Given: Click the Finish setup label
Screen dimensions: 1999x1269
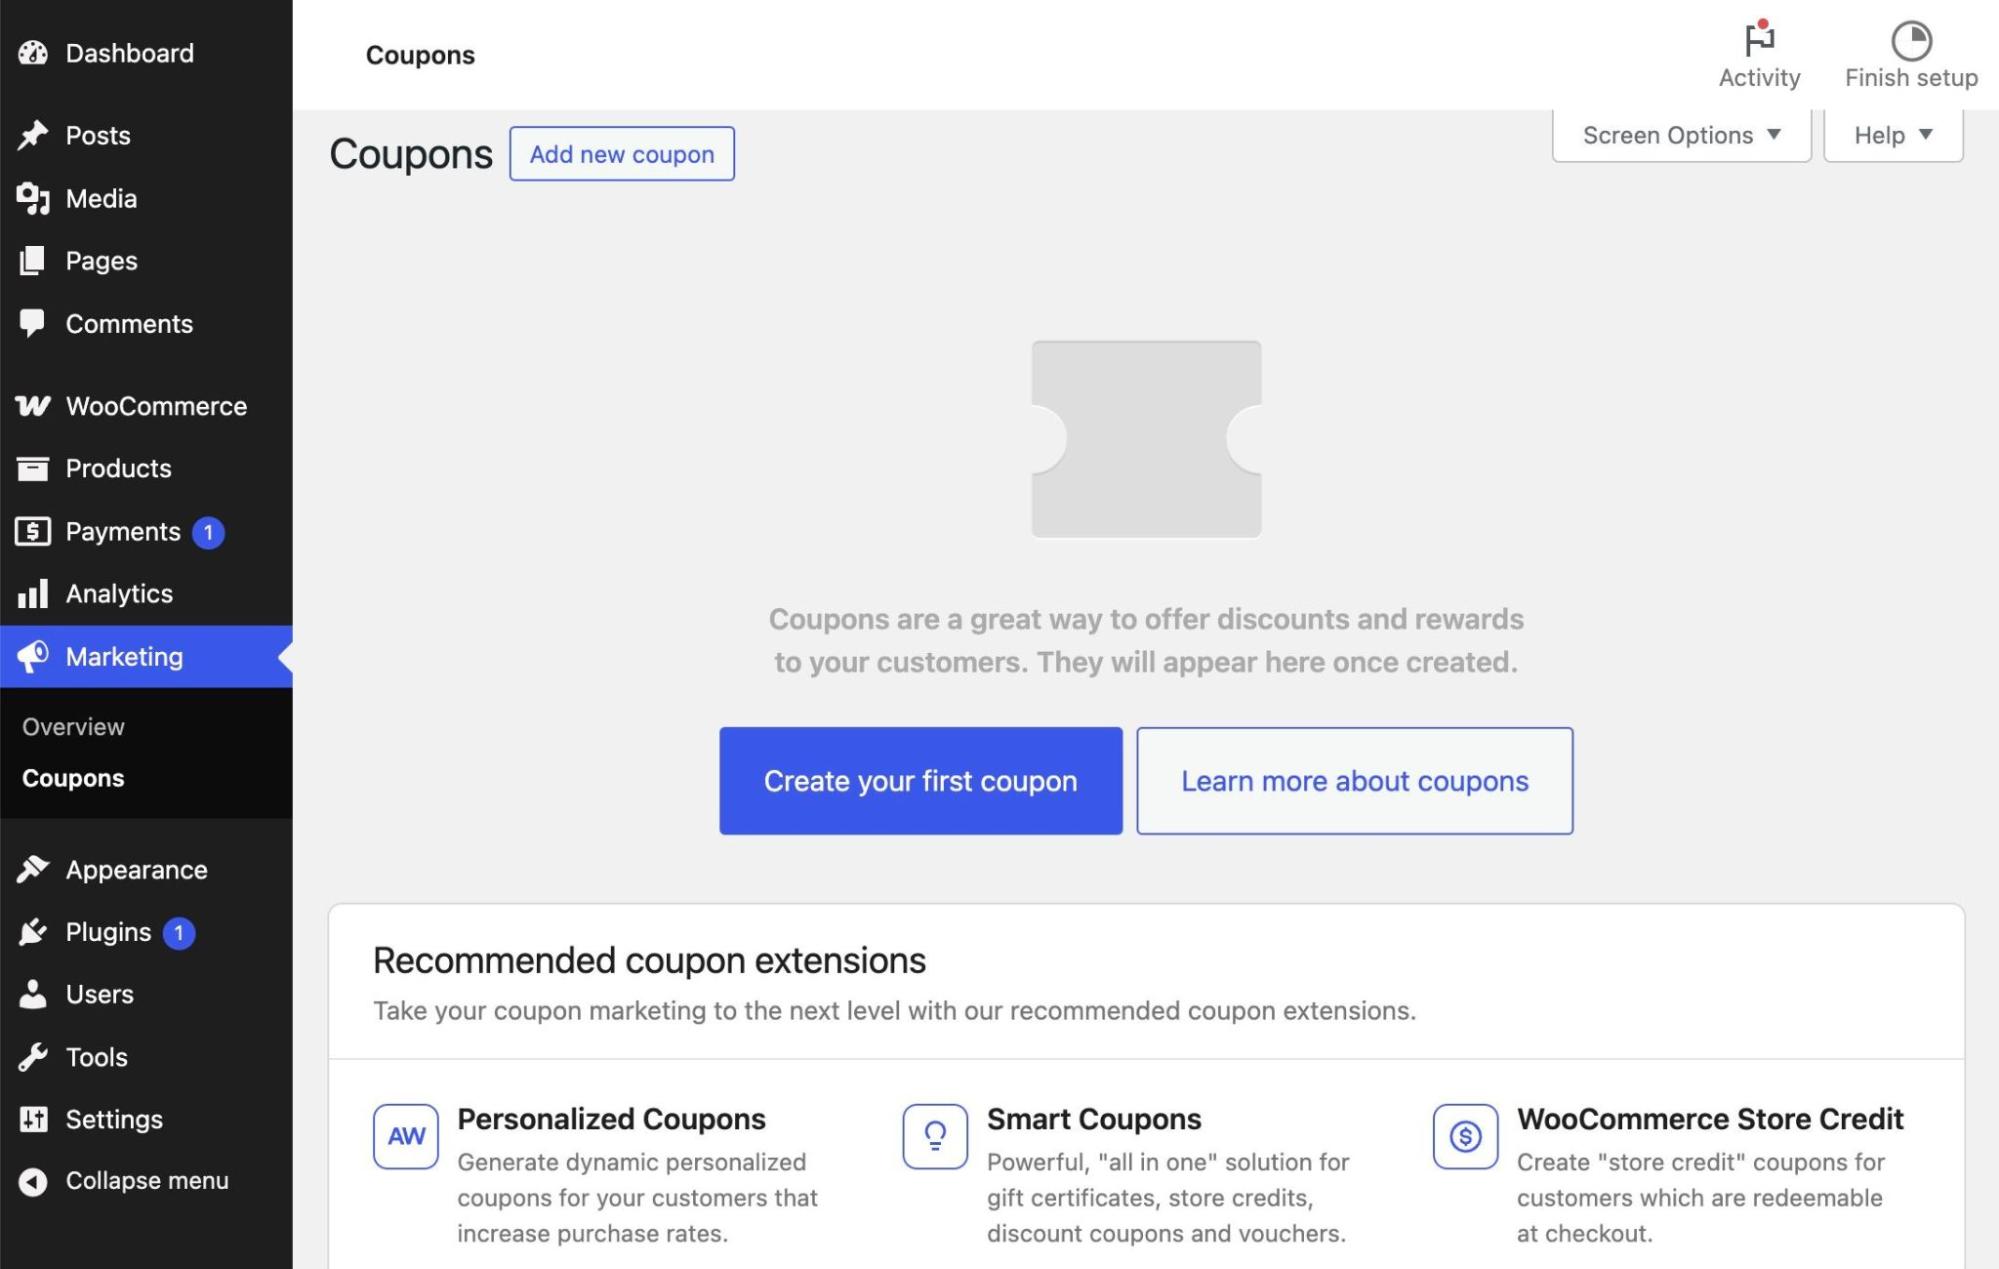Looking at the screenshot, I should tap(1911, 78).
